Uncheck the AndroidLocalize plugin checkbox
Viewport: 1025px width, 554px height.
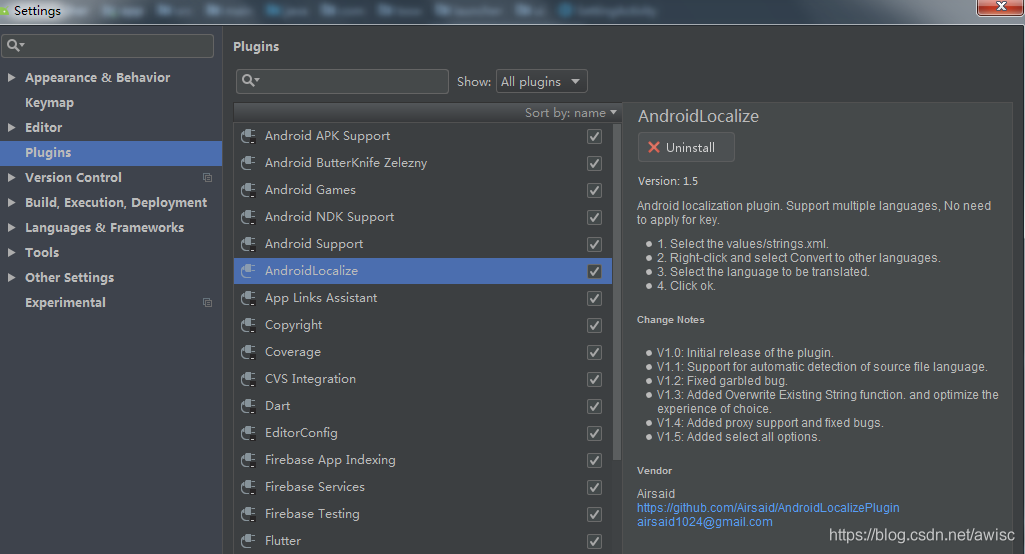click(594, 271)
